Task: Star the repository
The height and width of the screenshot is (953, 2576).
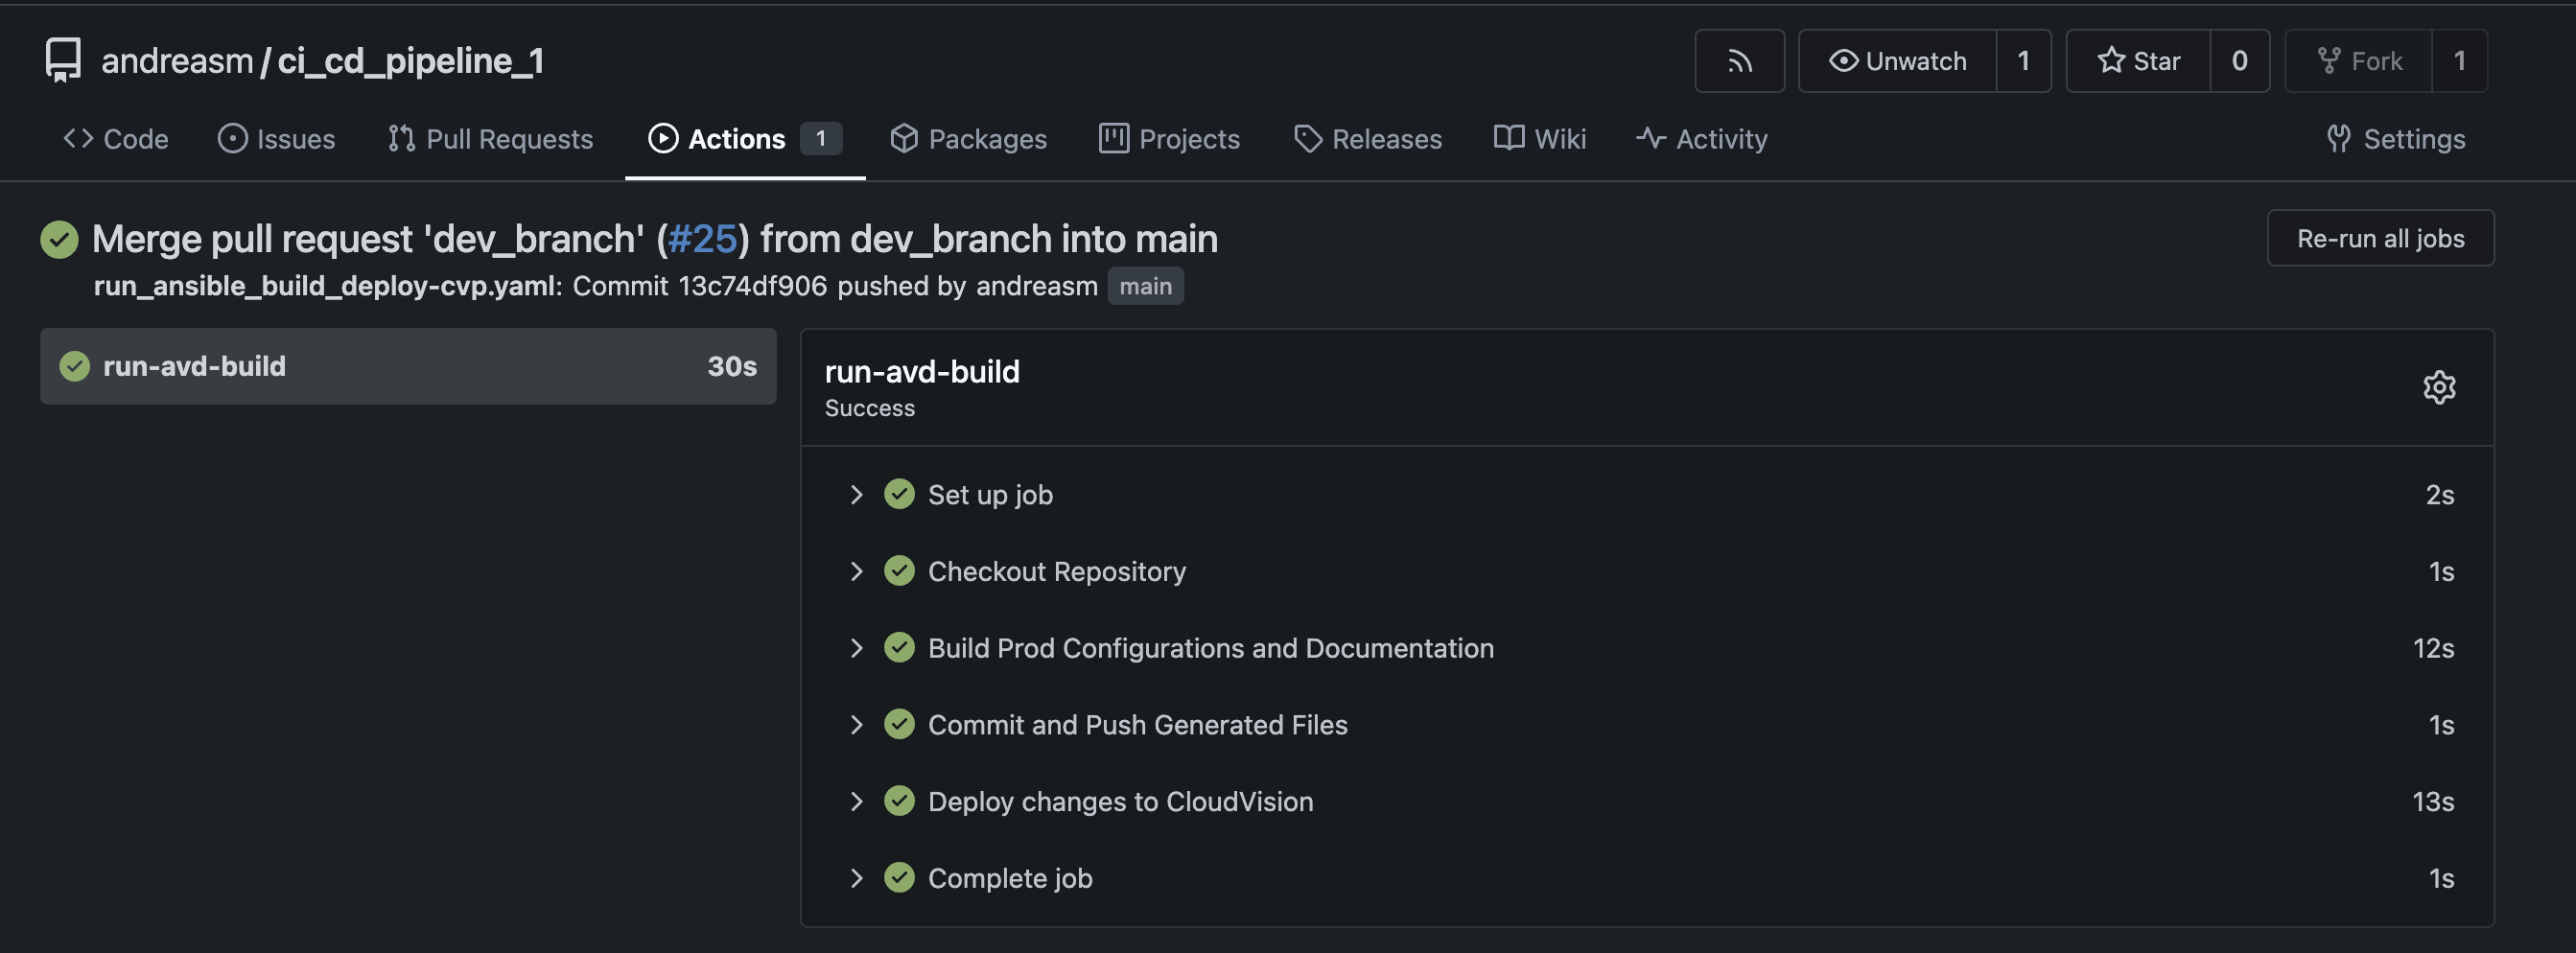Action: click(2138, 61)
